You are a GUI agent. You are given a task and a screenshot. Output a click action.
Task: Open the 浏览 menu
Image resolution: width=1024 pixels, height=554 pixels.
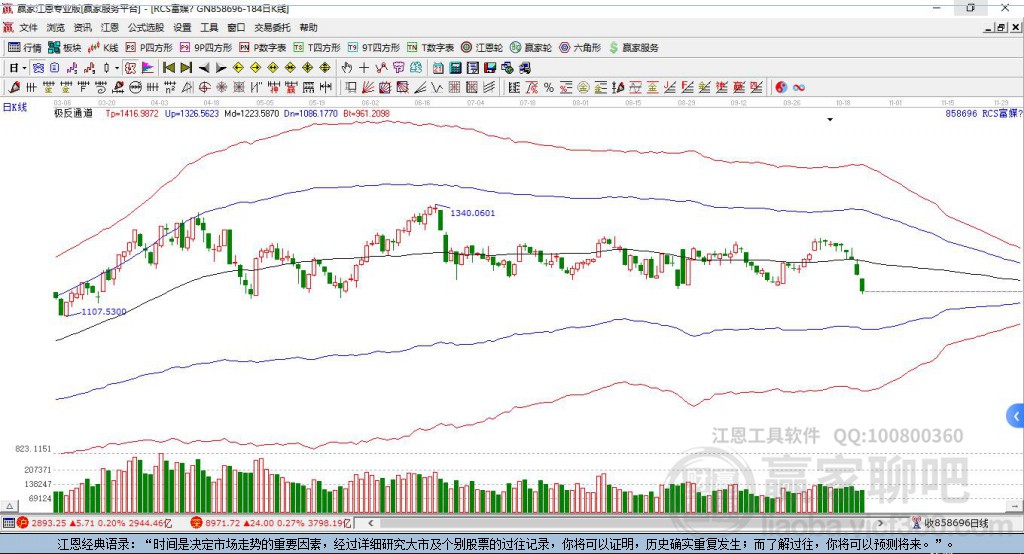point(56,27)
